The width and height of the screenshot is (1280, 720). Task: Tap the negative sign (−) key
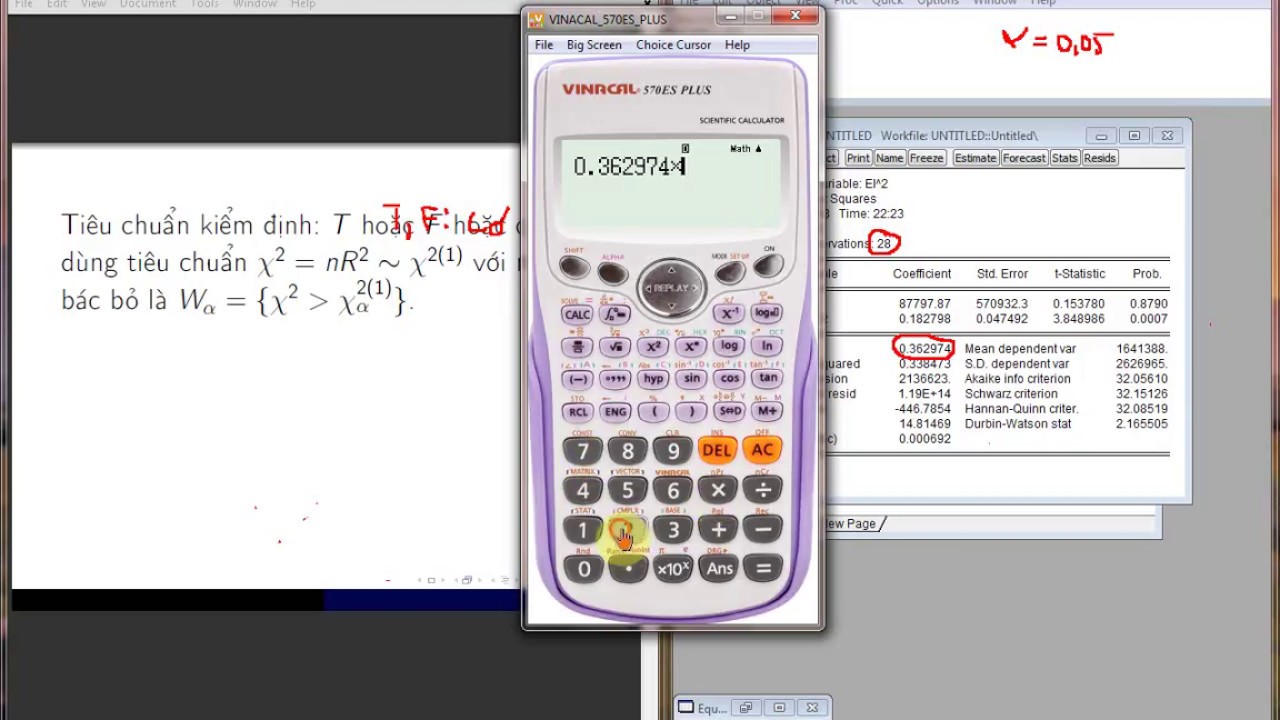pos(577,379)
